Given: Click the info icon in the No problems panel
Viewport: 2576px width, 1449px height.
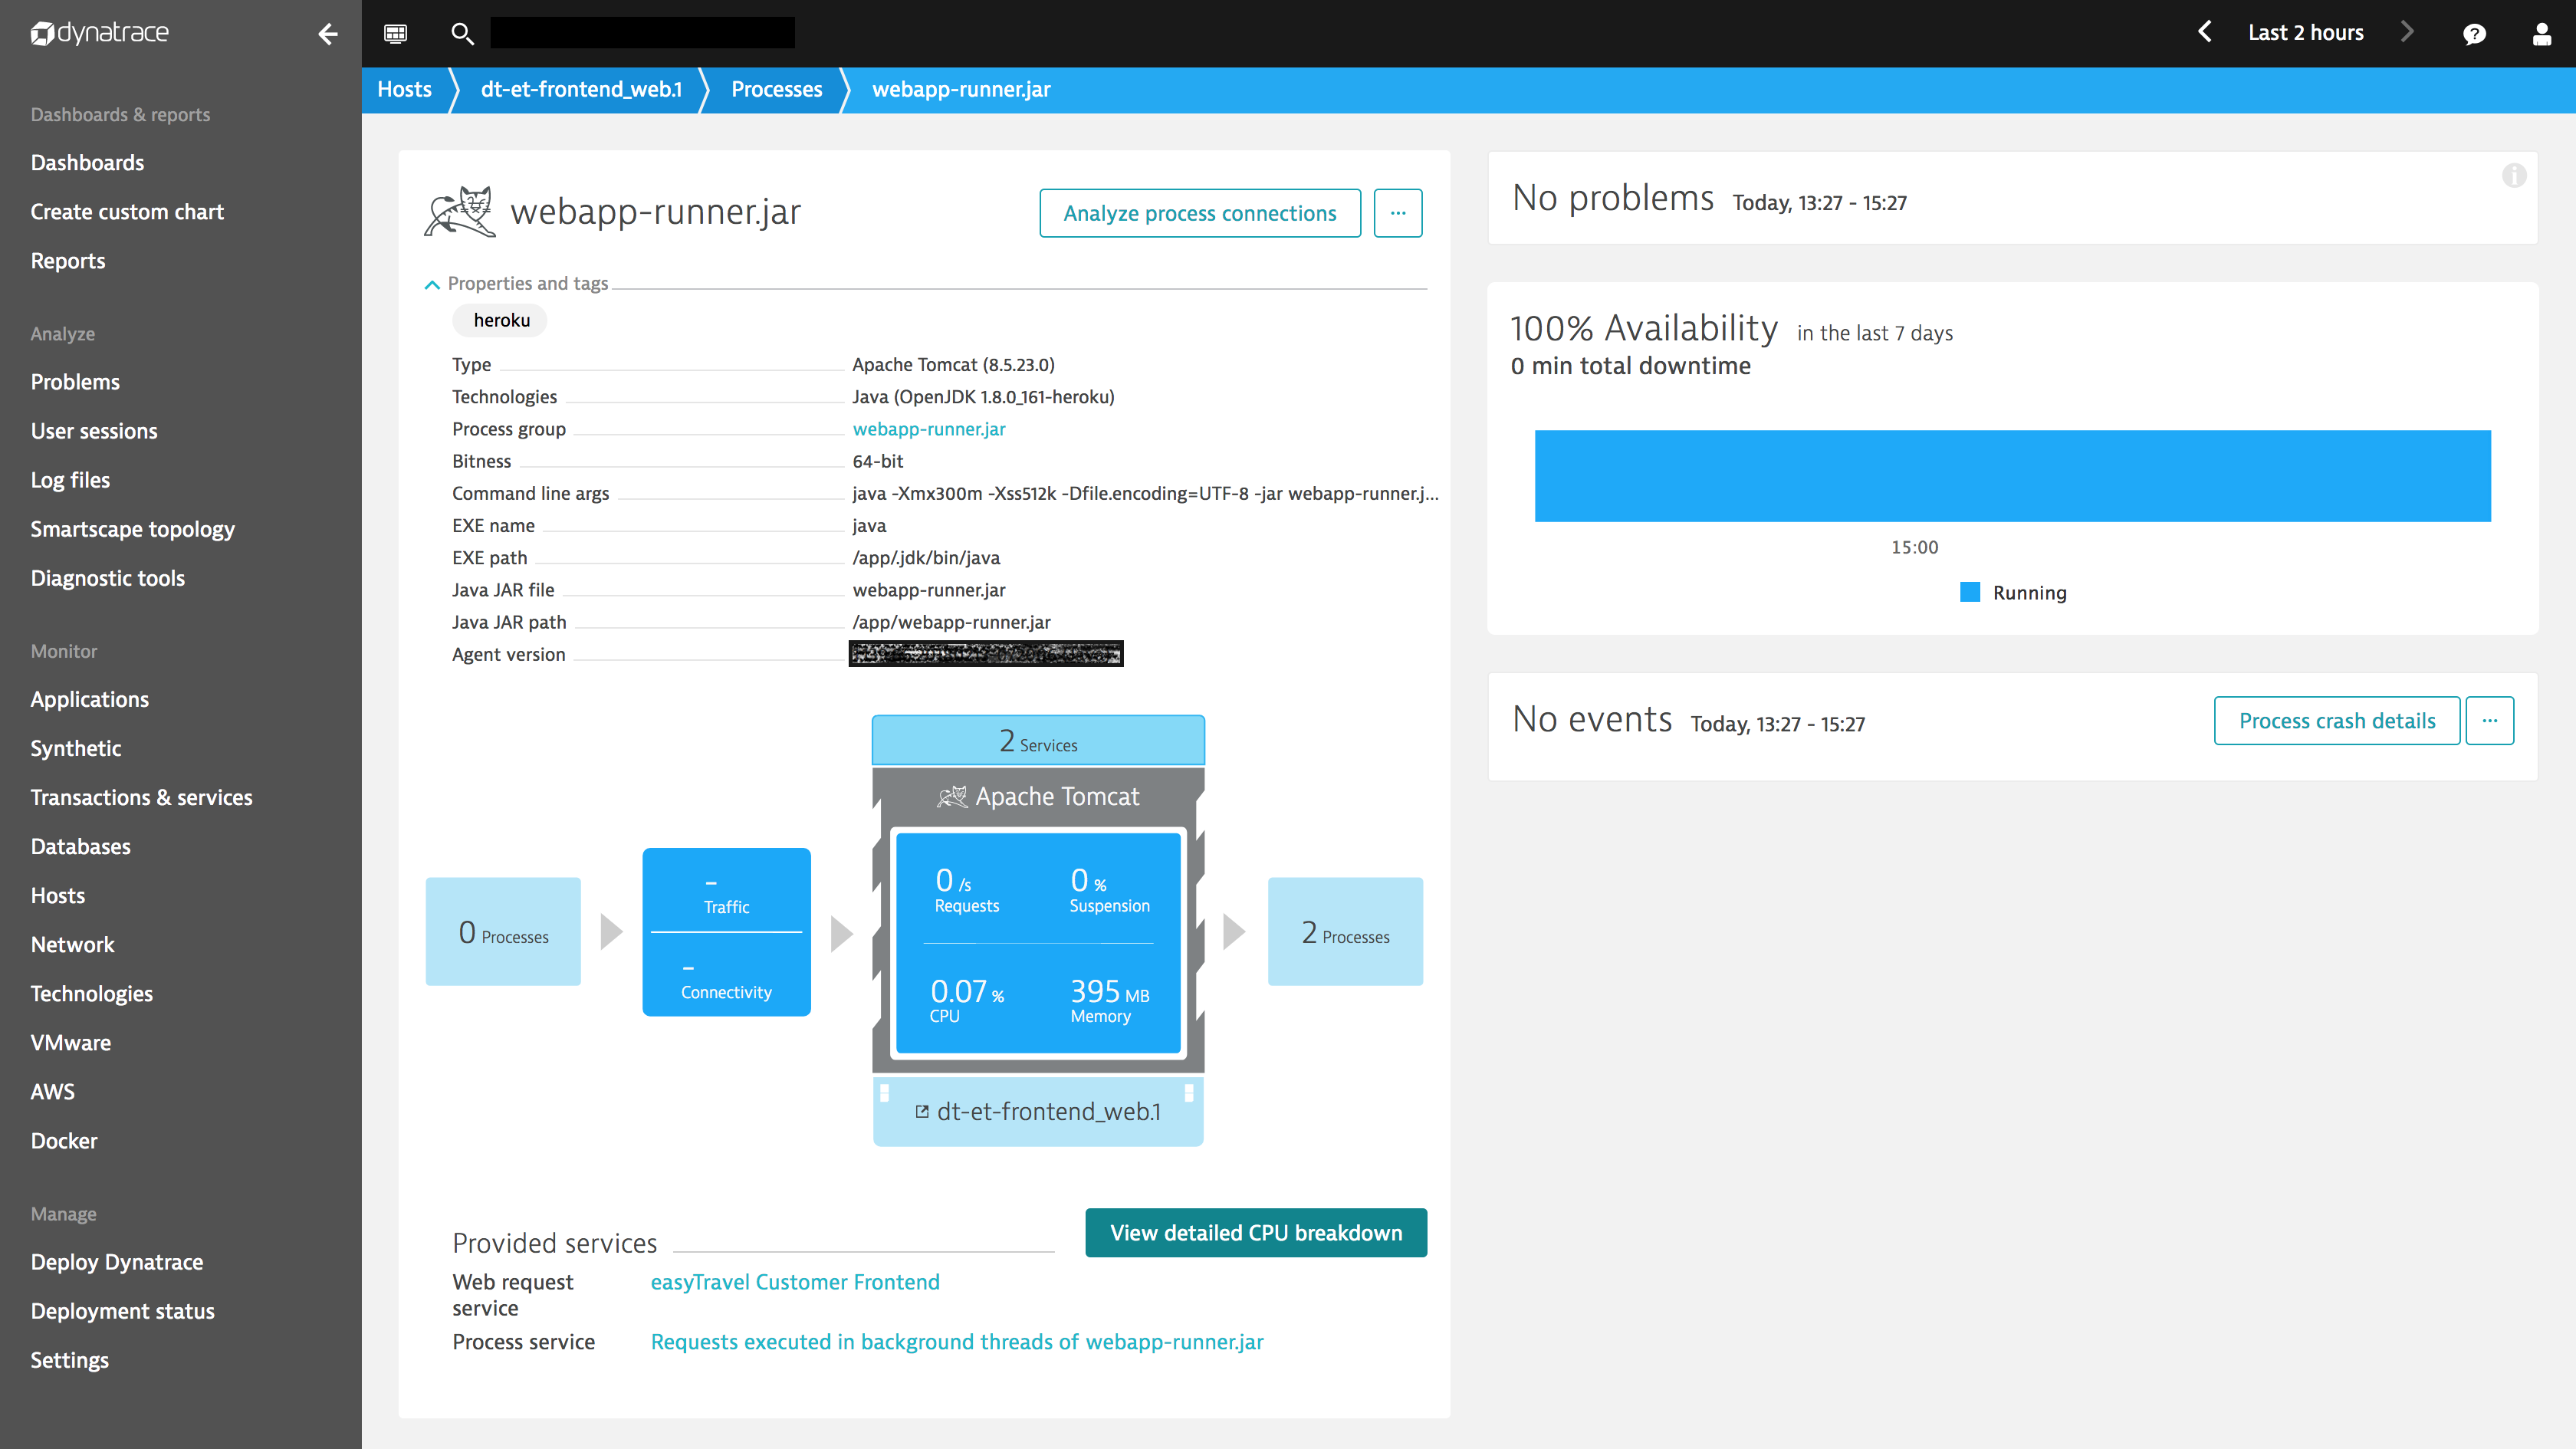Looking at the screenshot, I should point(2514,176).
